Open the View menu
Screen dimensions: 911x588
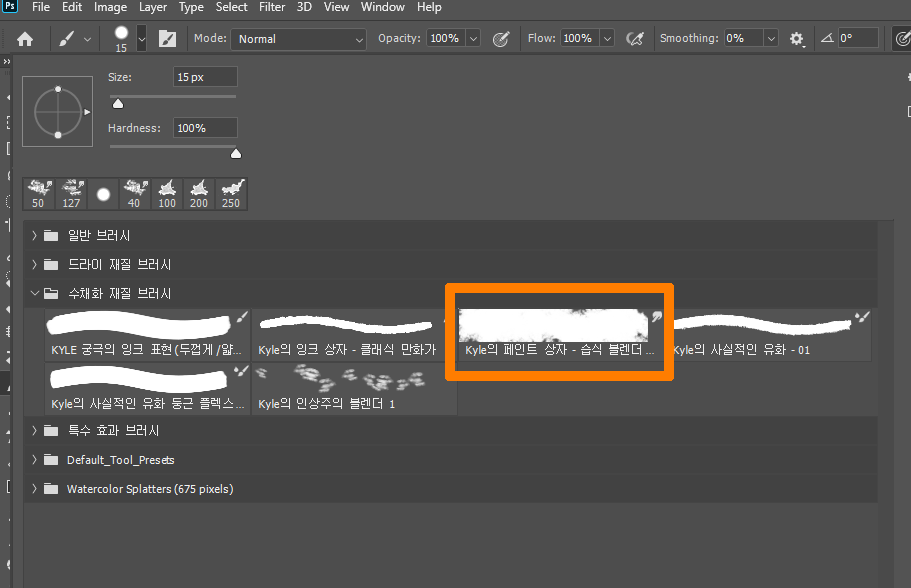tap(336, 7)
